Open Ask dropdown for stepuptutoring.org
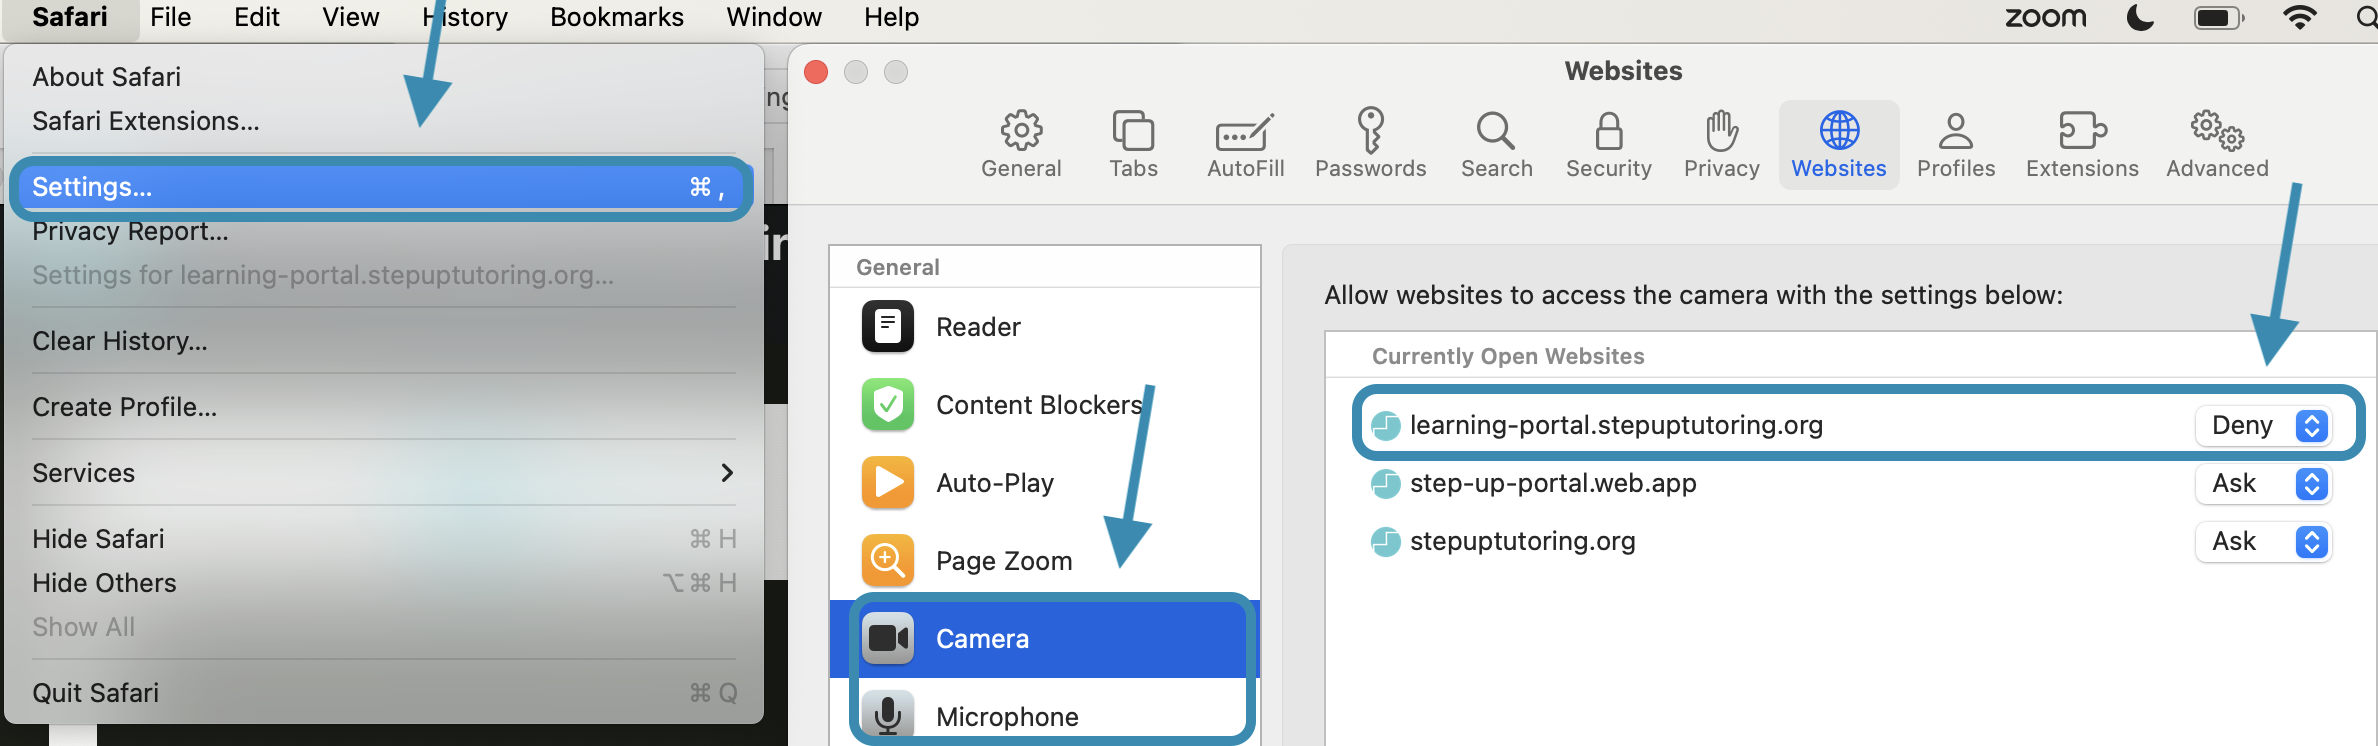The image size is (2378, 746). 2264,542
